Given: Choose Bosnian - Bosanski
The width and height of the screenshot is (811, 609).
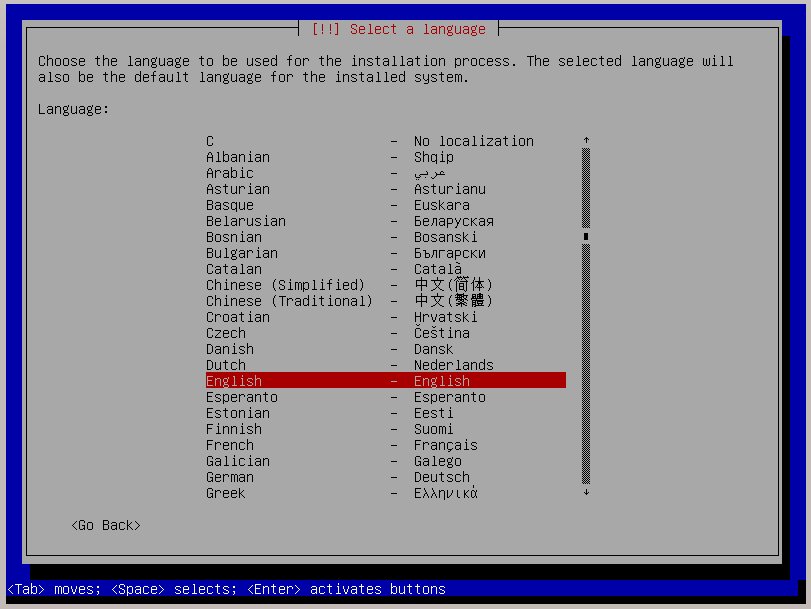Looking at the screenshot, I should click(385, 237).
